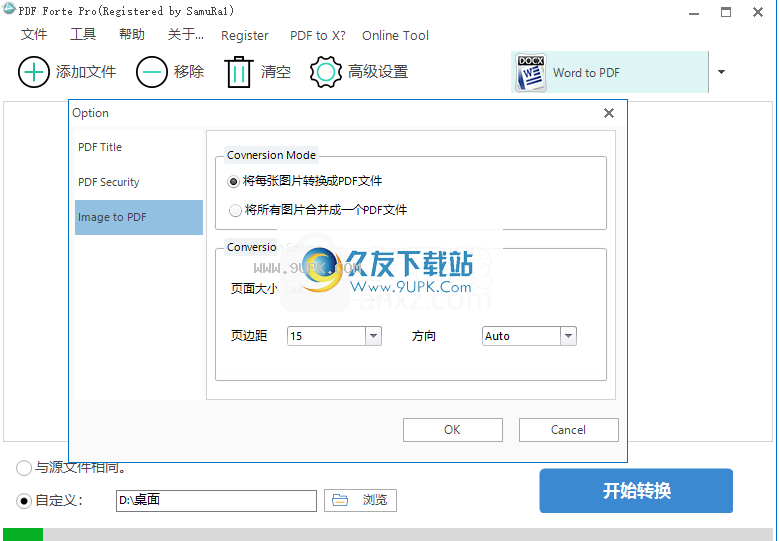Close the Option dialog
This screenshot has height=541, width=780.
pyautogui.click(x=608, y=113)
